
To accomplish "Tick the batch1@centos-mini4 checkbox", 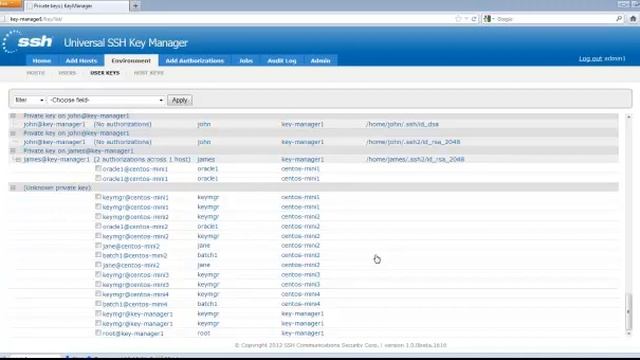I will 98,304.
